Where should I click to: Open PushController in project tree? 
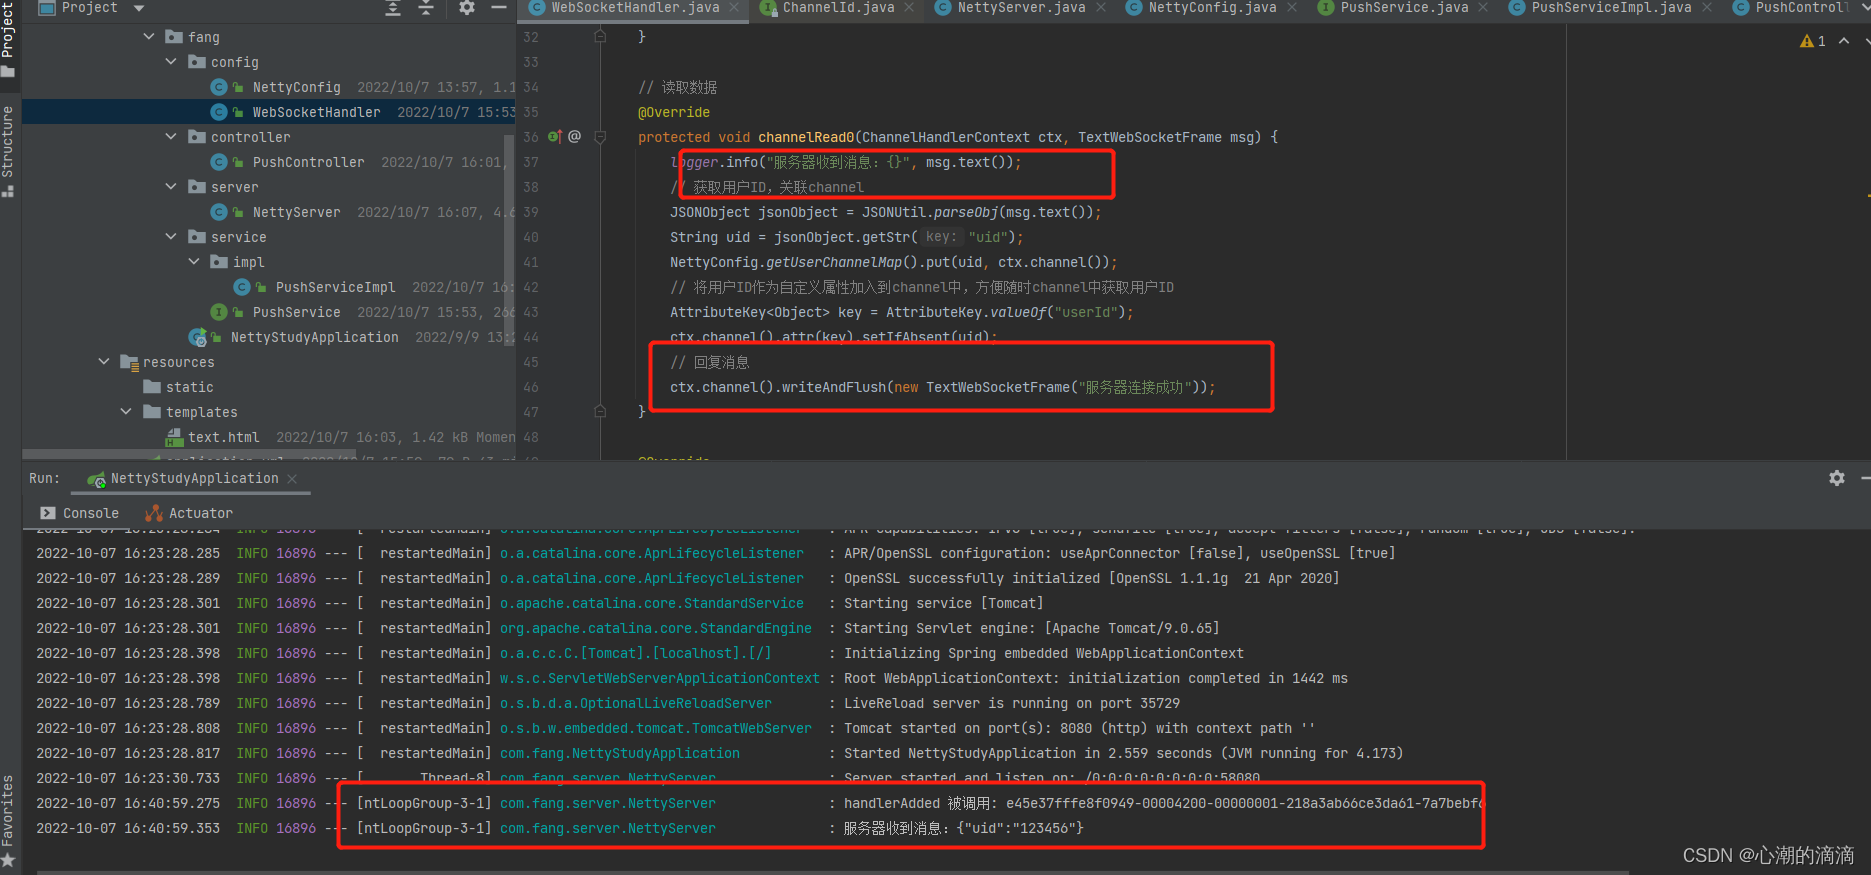(308, 162)
